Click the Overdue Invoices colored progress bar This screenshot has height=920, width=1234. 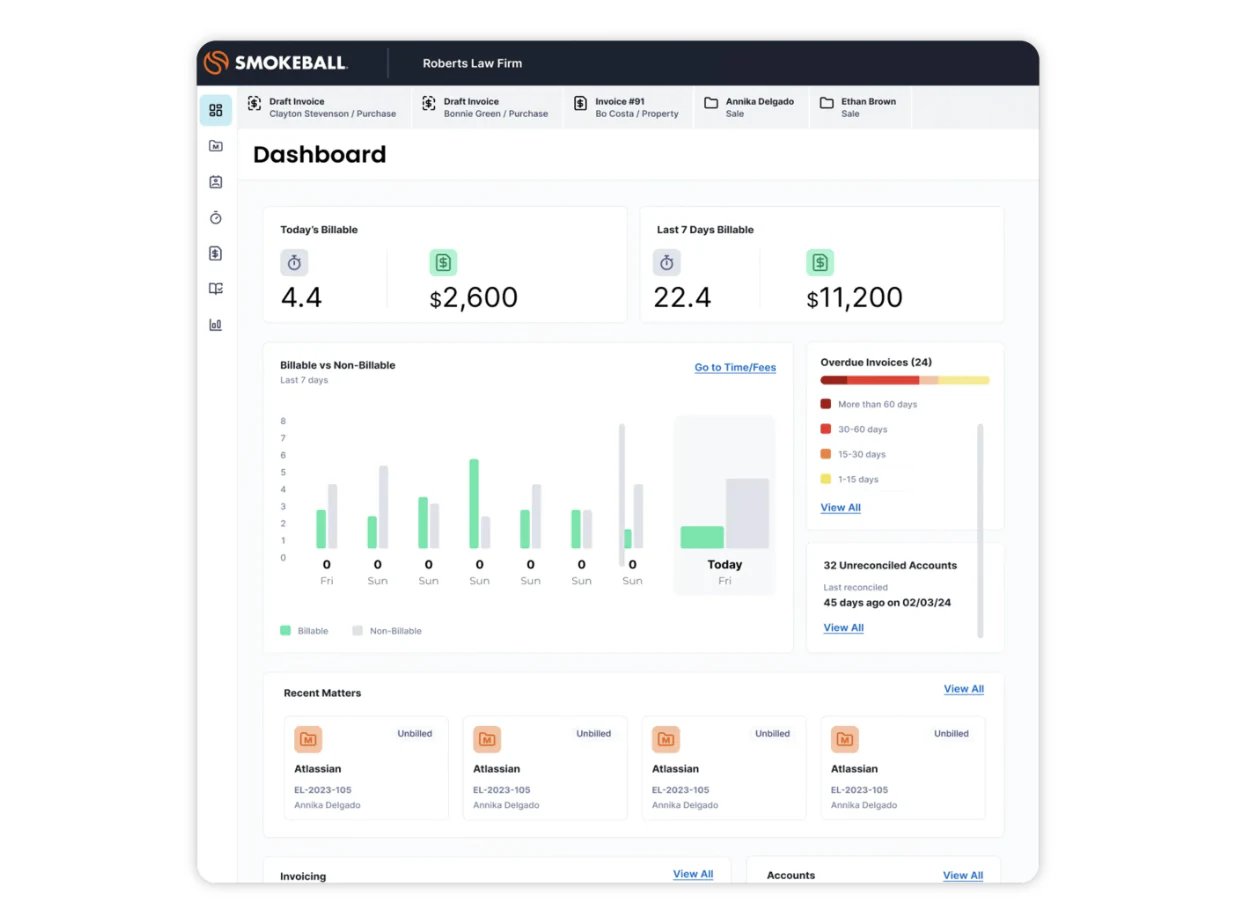(x=905, y=380)
